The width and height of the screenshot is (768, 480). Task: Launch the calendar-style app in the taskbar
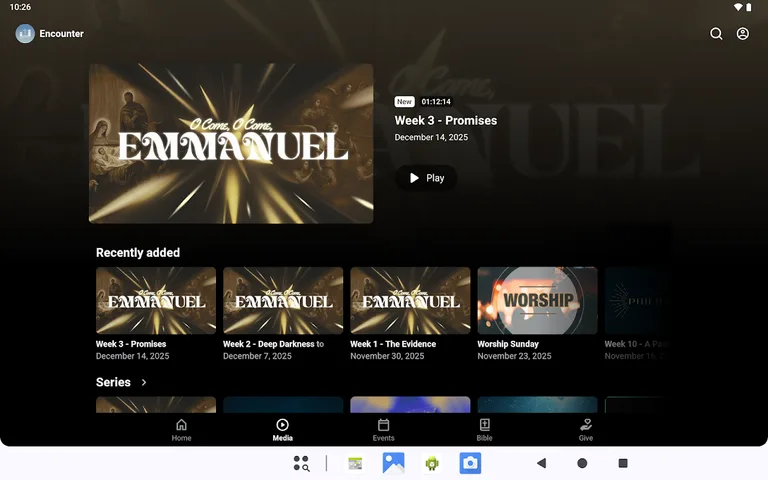[355, 463]
